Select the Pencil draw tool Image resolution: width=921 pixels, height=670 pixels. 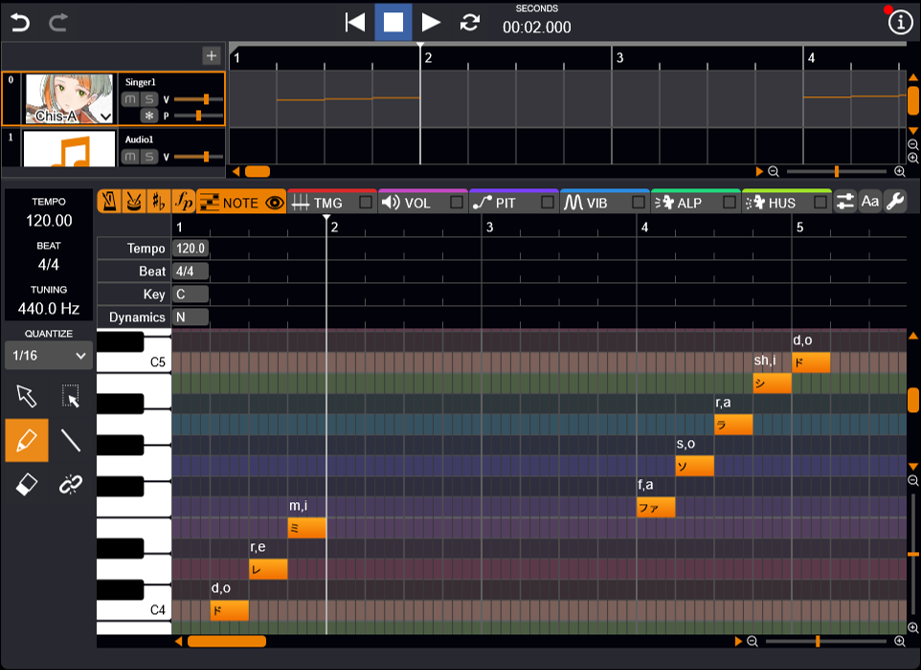(x=27, y=440)
